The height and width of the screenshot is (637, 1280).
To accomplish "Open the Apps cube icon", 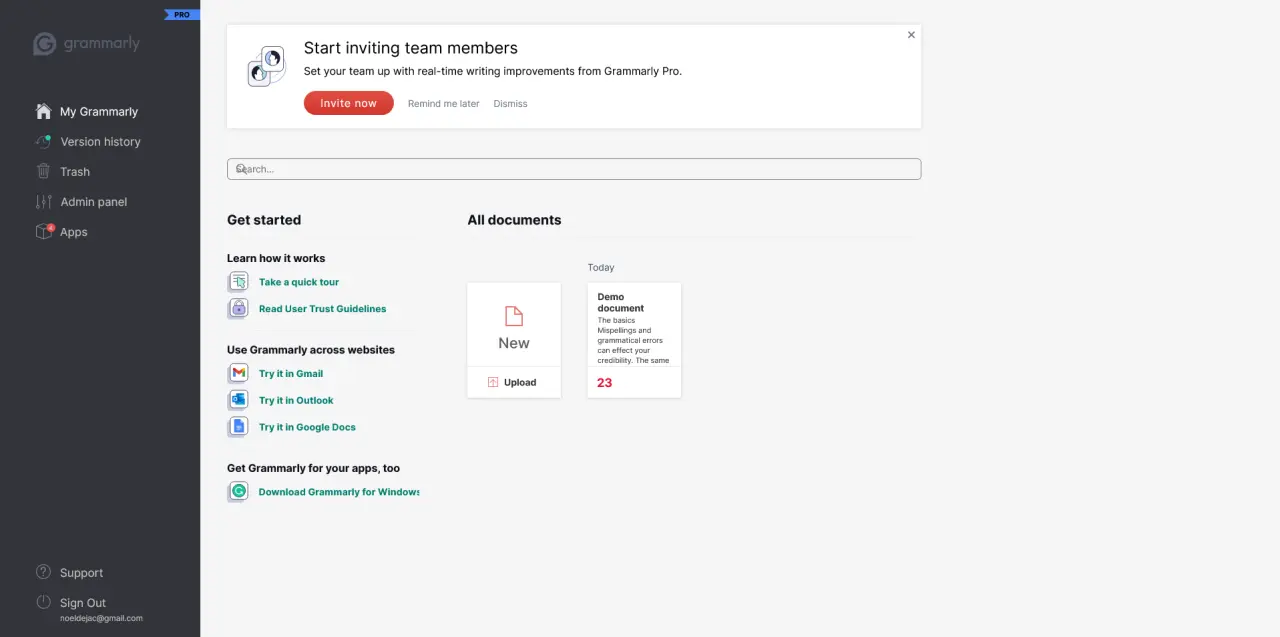I will click(43, 231).
